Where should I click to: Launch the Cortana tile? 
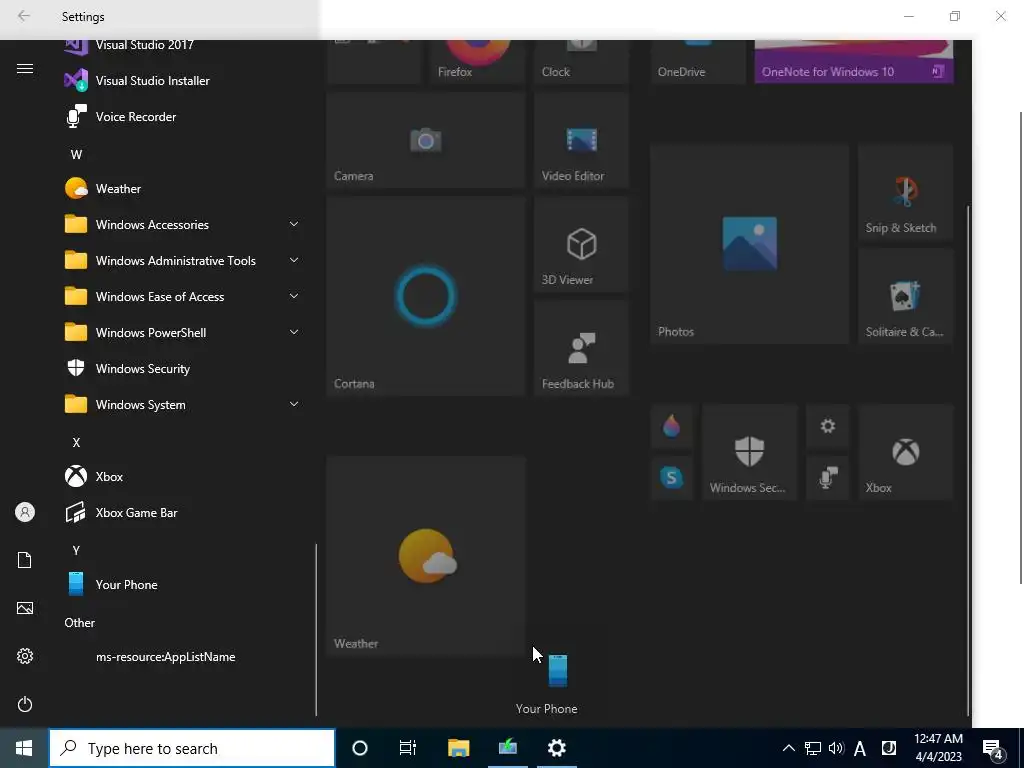pyautogui.click(x=426, y=296)
